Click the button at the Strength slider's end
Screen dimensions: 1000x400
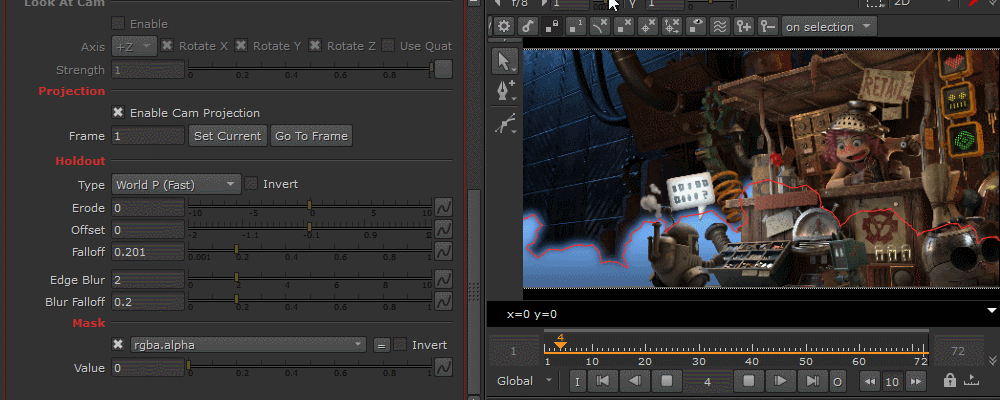click(443, 69)
